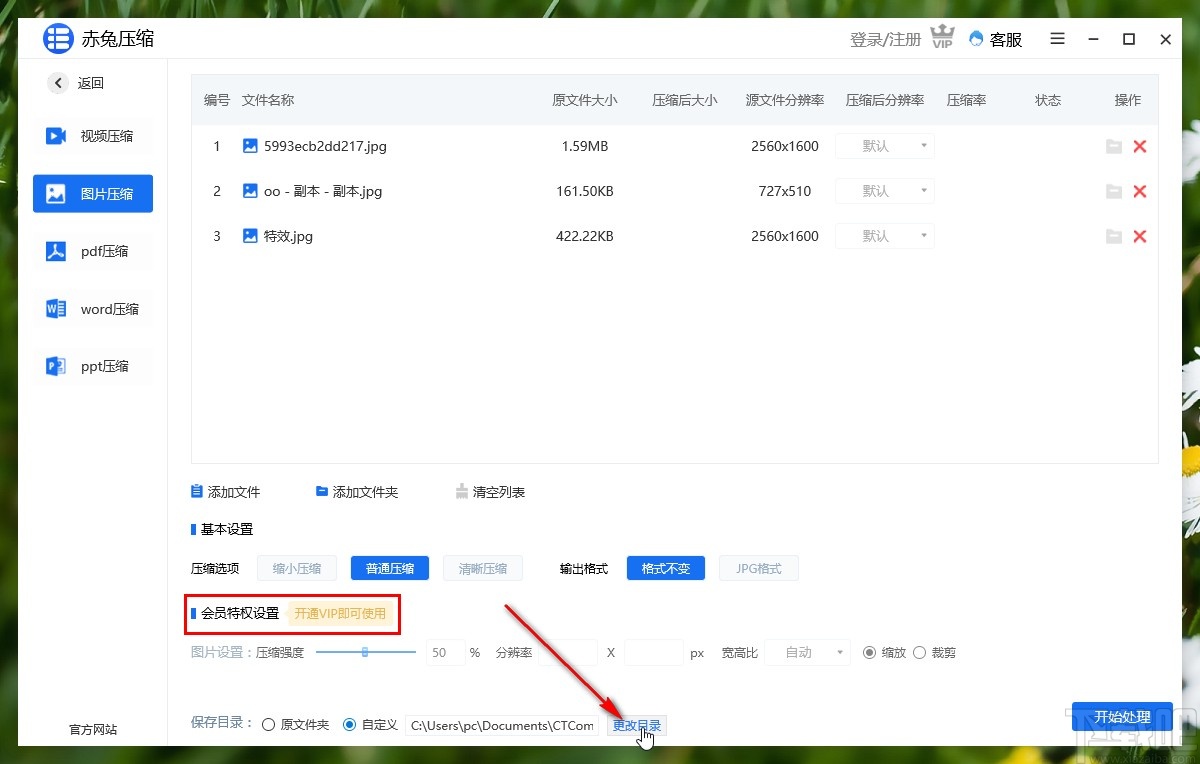This screenshot has width=1200, height=764.
Task: Click 清空列表 to clear the list
Action: tap(490, 492)
